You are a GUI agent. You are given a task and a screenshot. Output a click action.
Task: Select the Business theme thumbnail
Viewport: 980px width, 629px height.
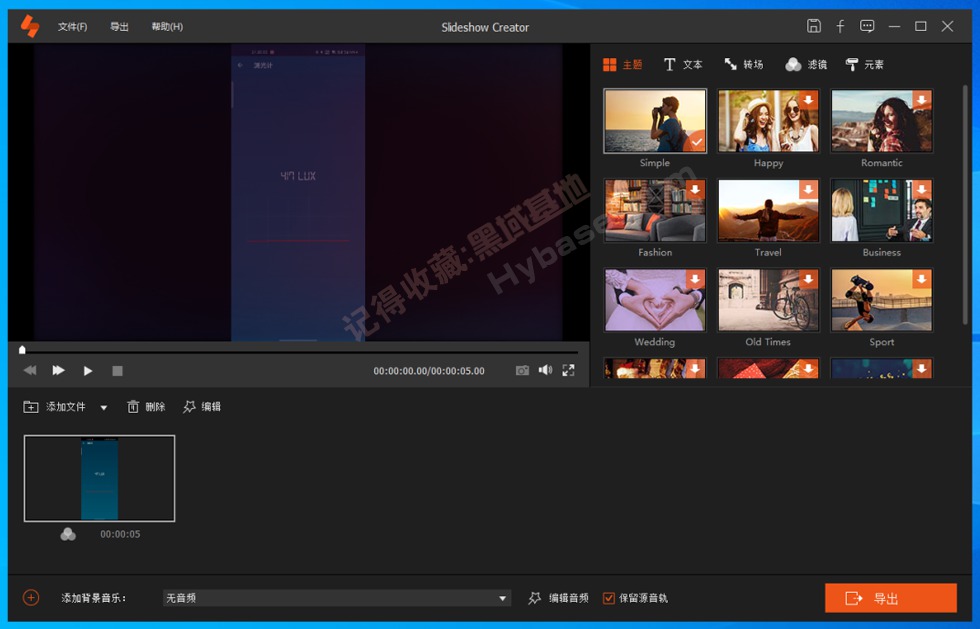tap(881, 210)
